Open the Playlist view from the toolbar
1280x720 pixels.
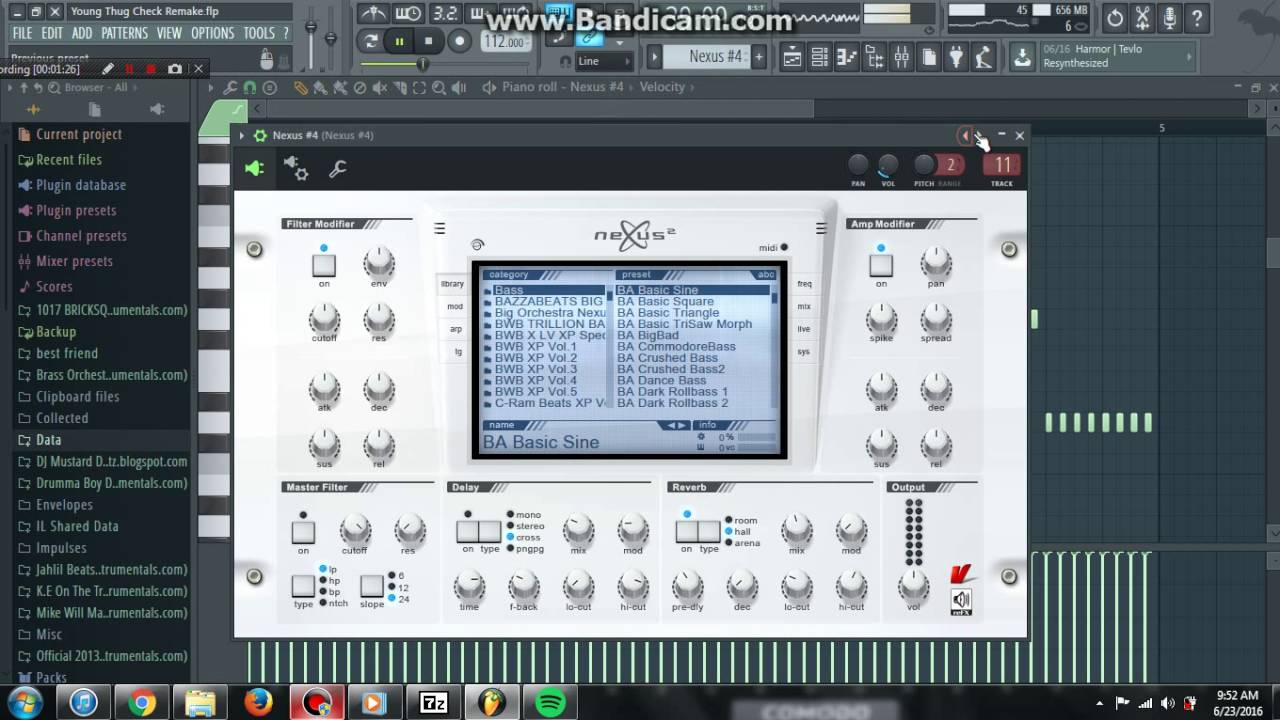[x=793, y=57]
